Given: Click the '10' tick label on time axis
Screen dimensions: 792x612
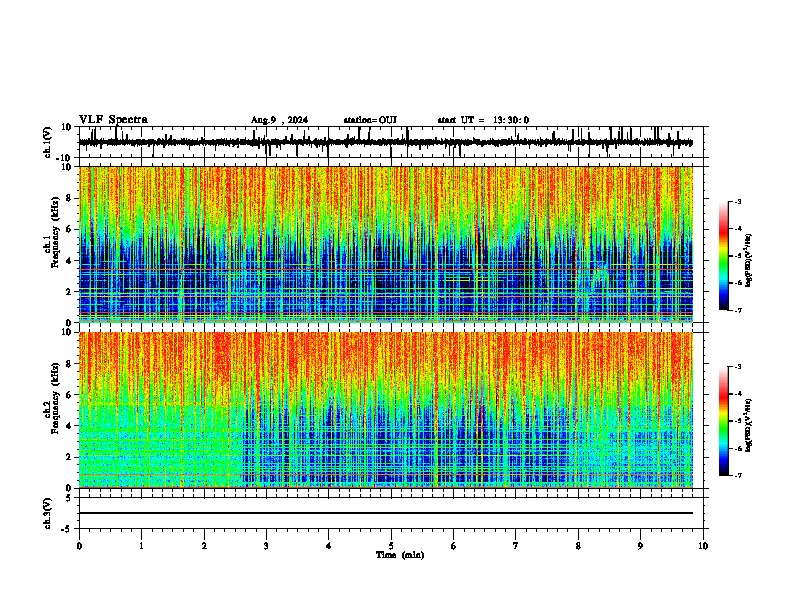Looking at the screenshot, I should 703,546.
